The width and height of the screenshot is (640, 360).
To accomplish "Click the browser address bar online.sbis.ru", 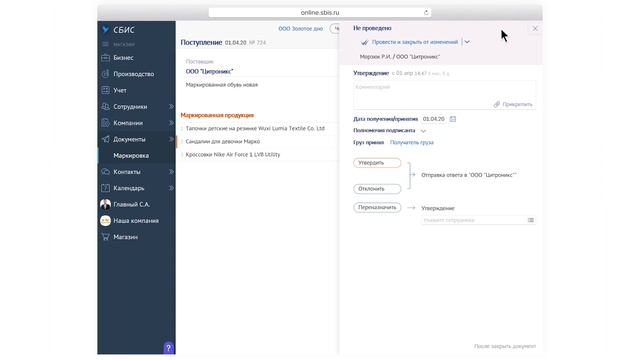I will pos(320,13).
